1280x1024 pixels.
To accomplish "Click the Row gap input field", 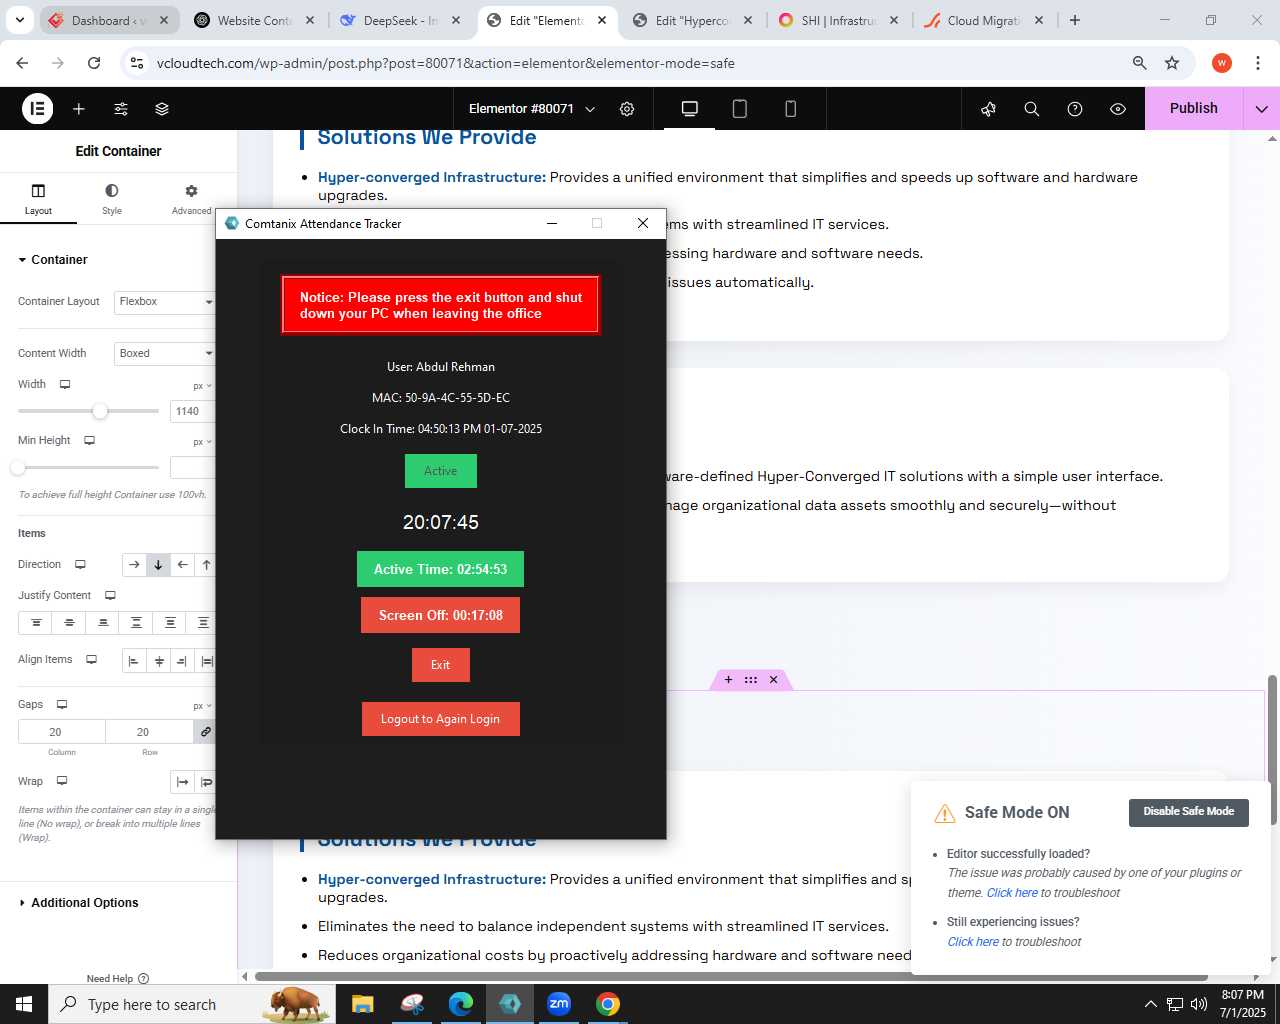I will 150,732.
